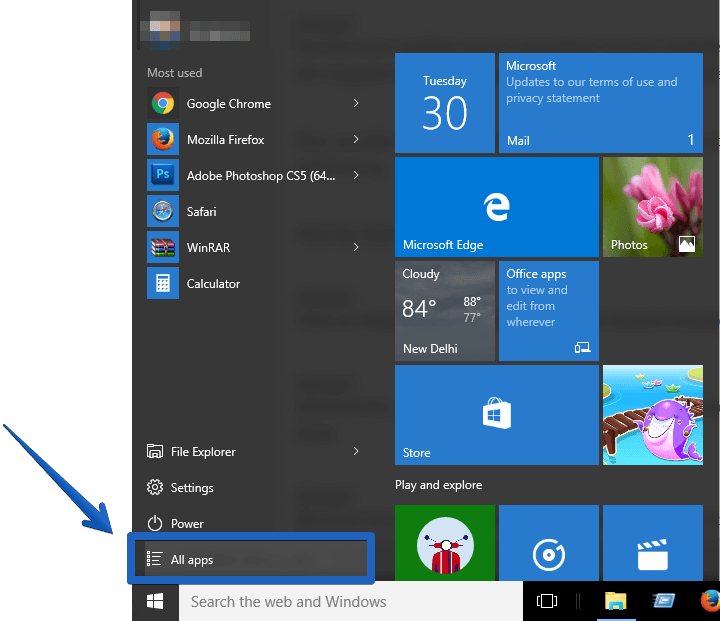
Task: Open the blue window app on the taskbar
Action: [x=664, y=600]
